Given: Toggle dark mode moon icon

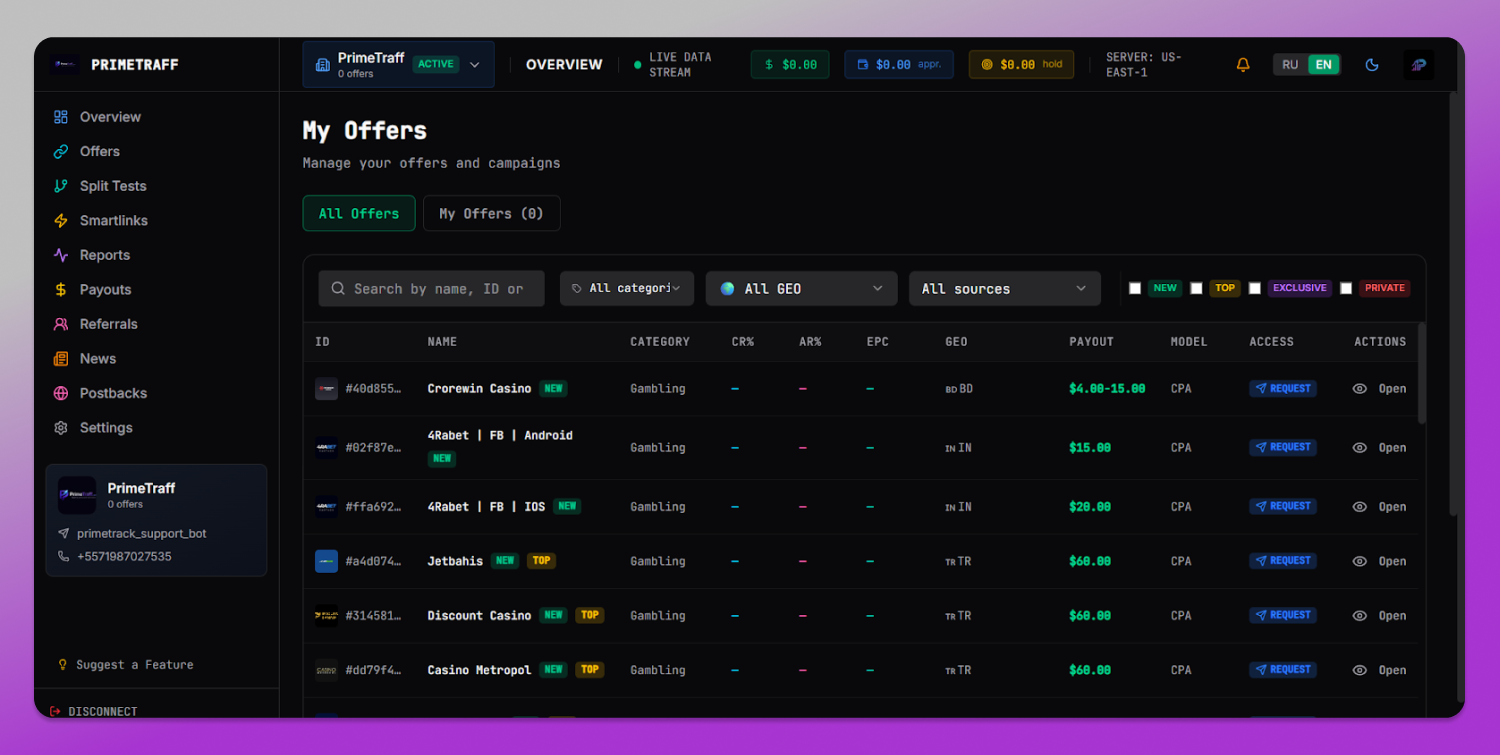Looking at the screenshot, I should [1372, 65].
